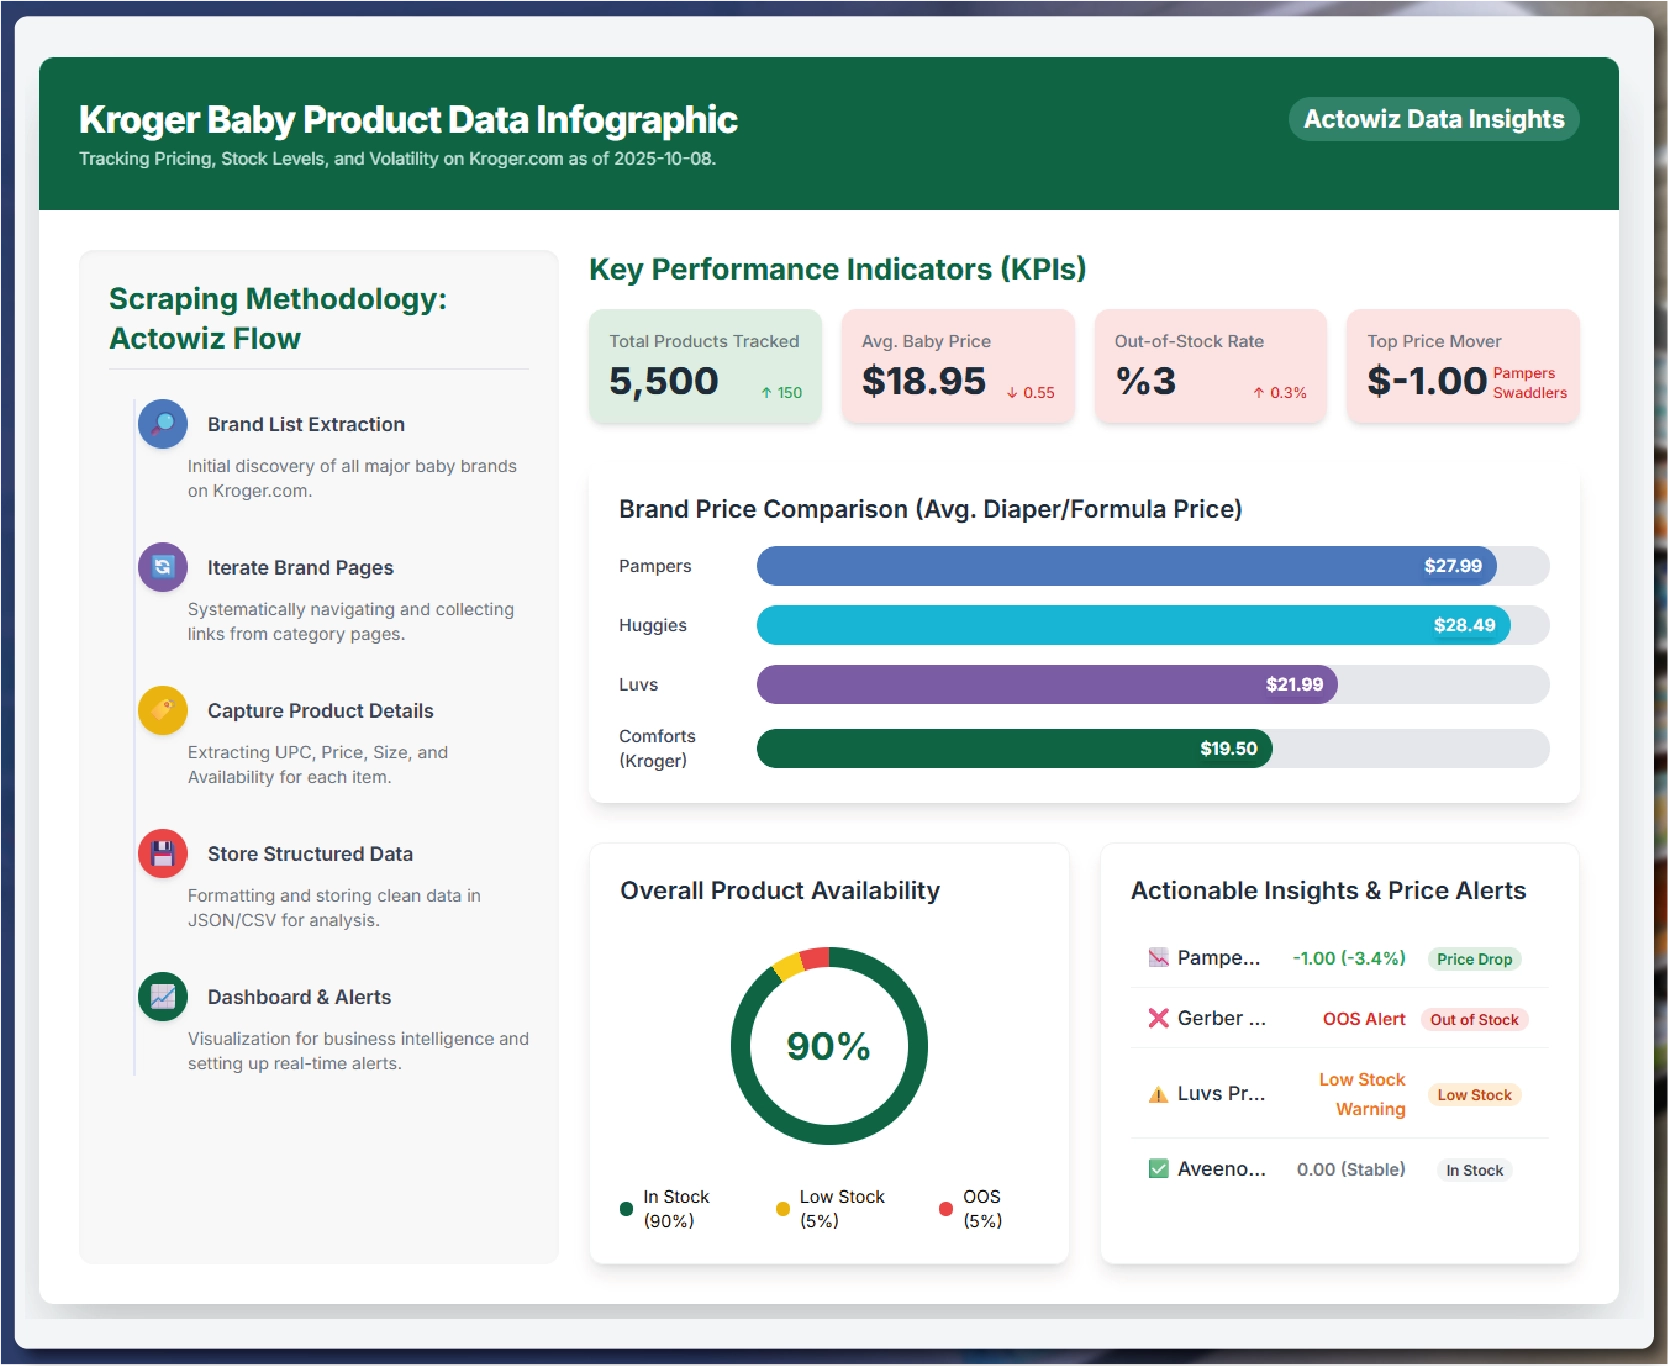Image resolution: width=1668 pixels, height=1366 pixels.
Task: Click the 90% availability donut chart center
Action: (829, 1046)
